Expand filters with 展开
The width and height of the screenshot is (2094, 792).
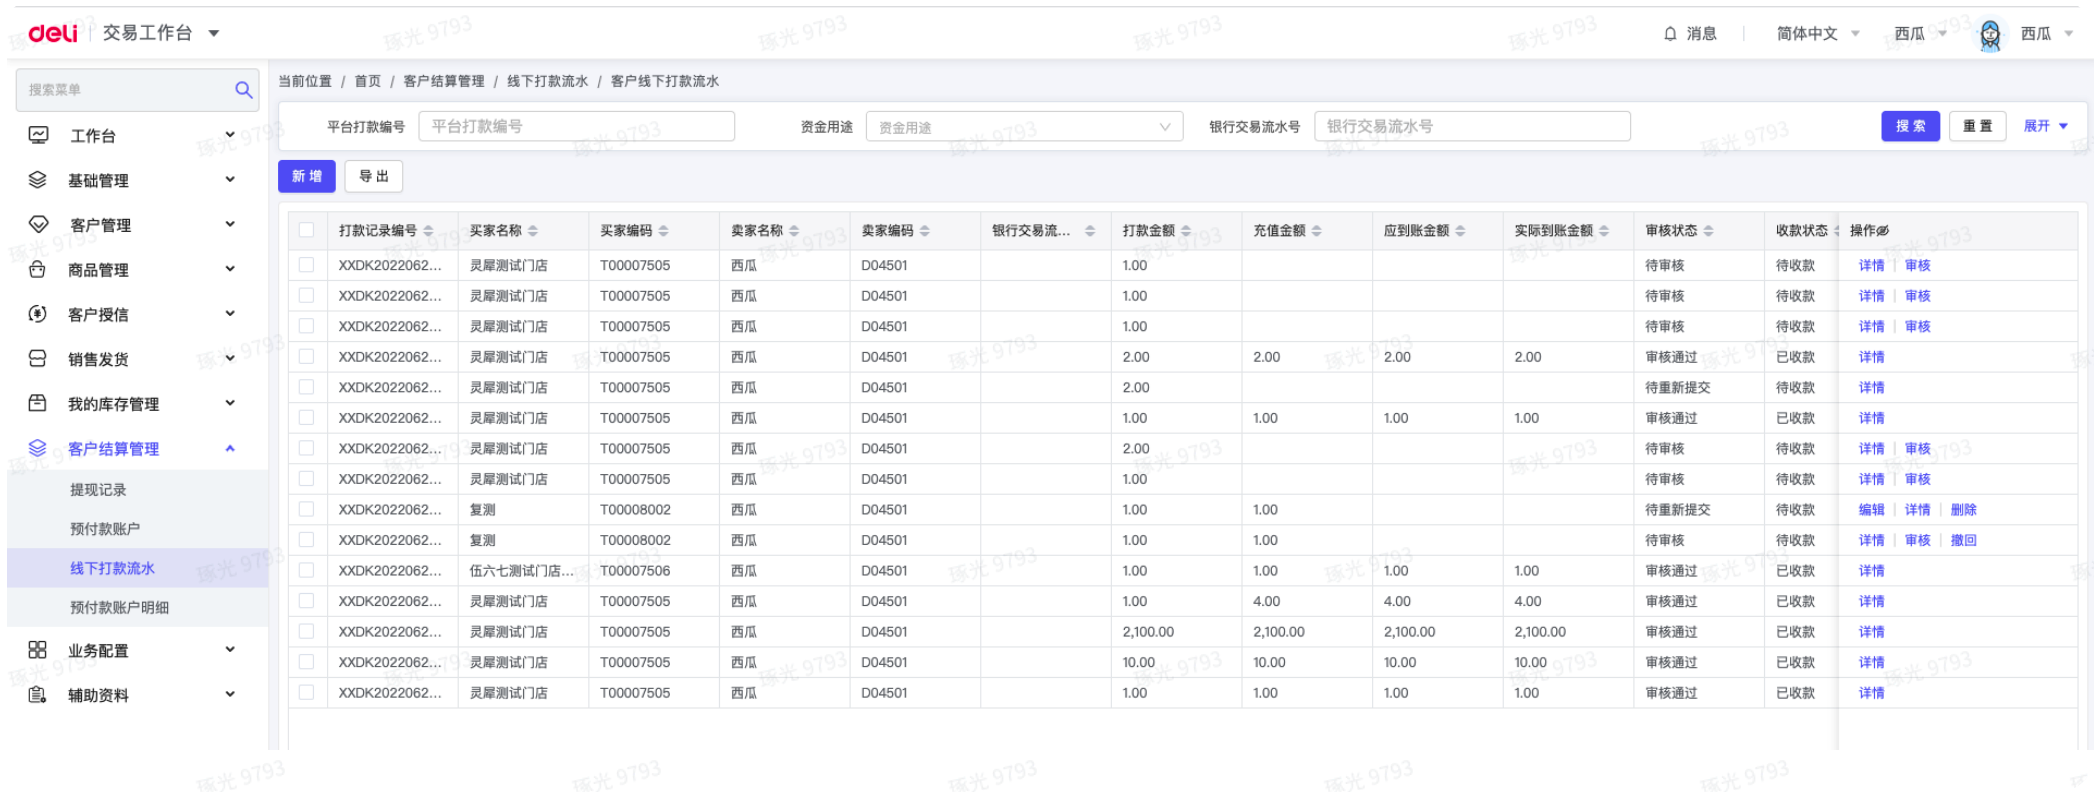[2045, 126]
